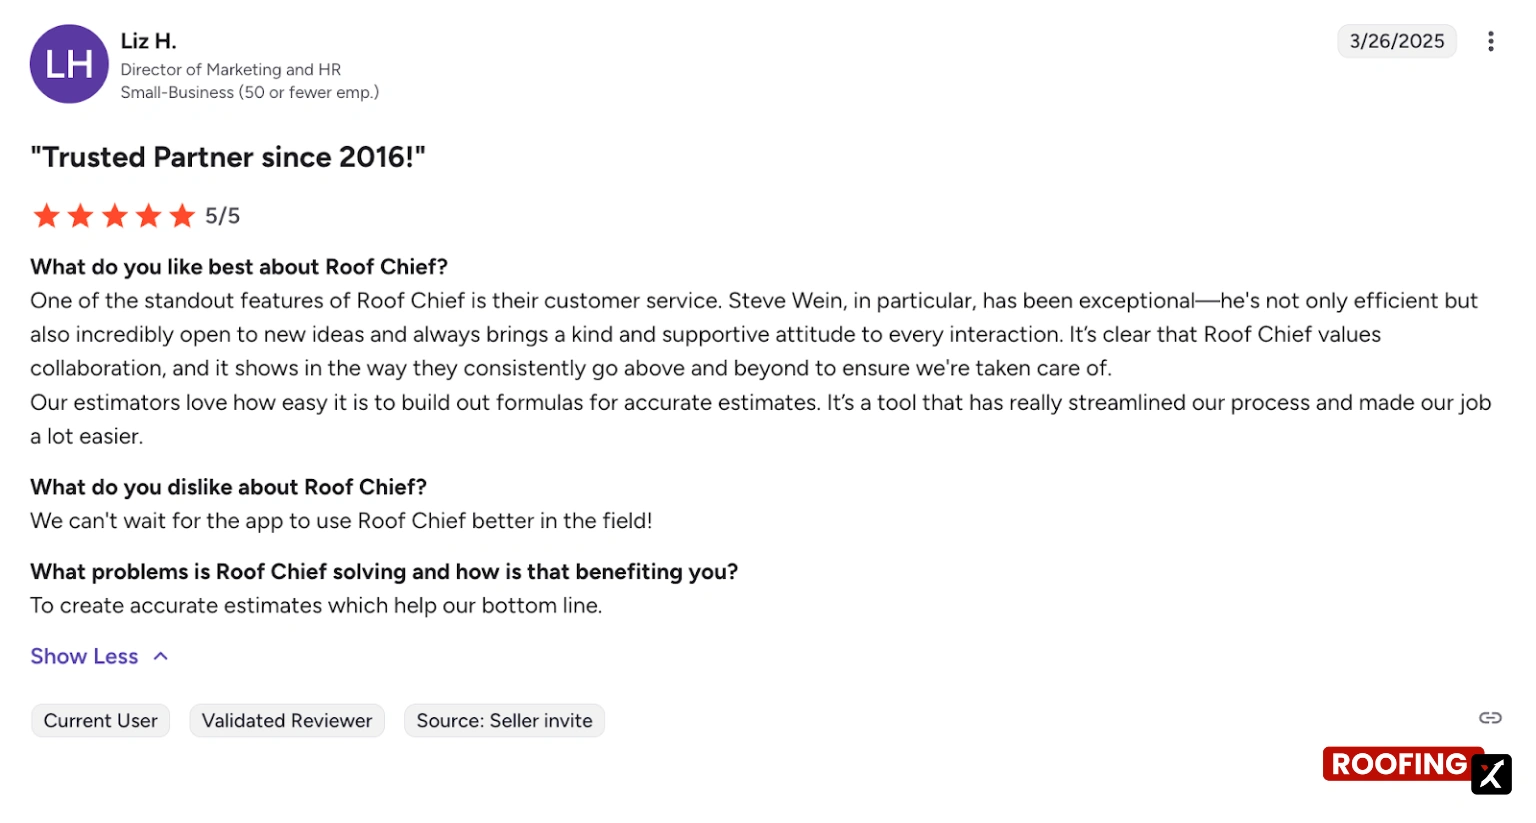Select the fifth red star rating
The image size is (1536, 823).
[x=182, y=215]
